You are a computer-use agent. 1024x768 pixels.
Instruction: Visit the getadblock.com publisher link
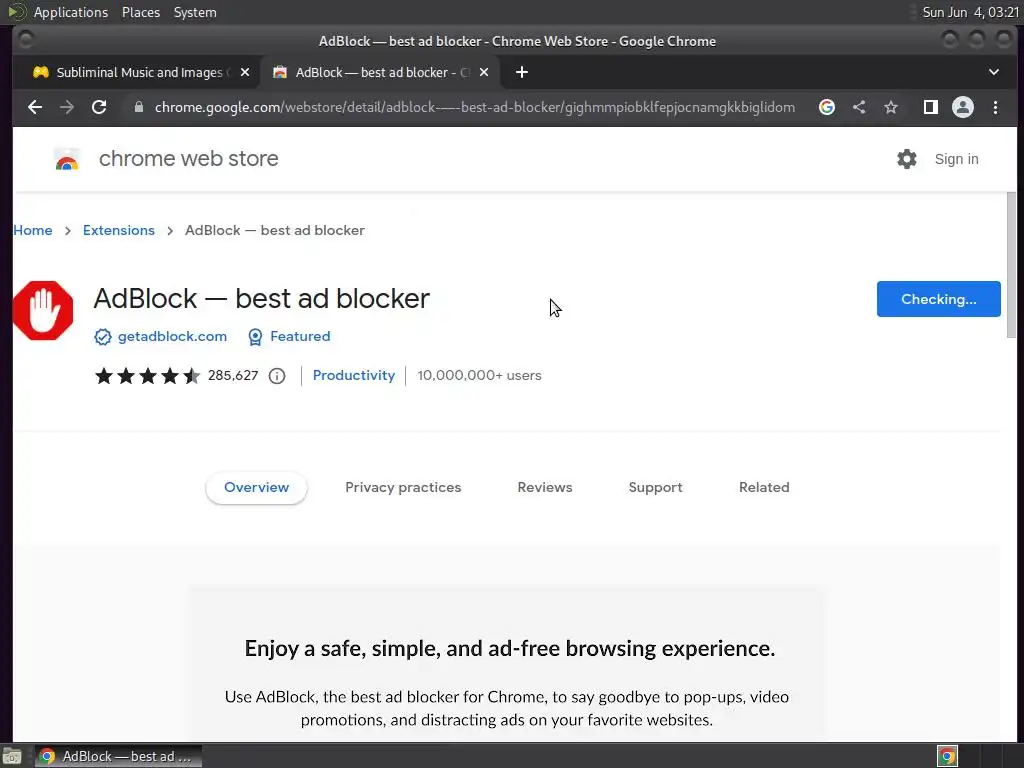pyautogui.click(x=172, y=336)
